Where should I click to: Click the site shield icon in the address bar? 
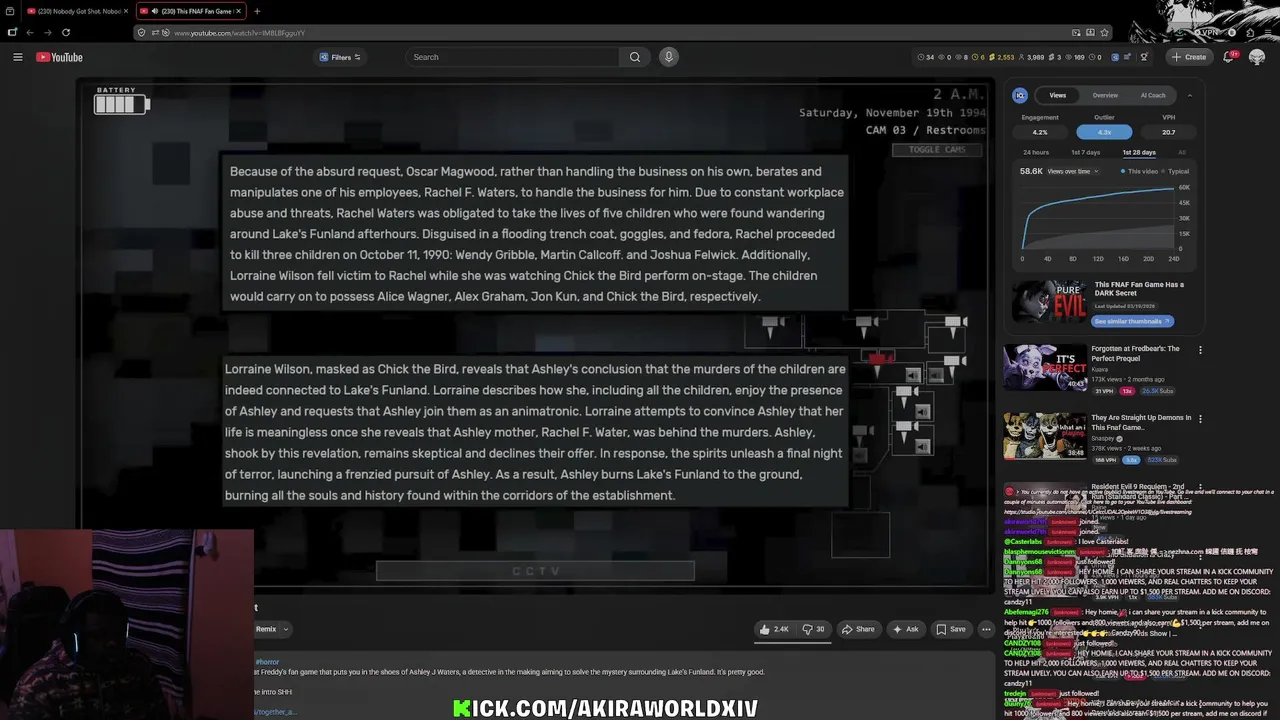pos(142,32)
